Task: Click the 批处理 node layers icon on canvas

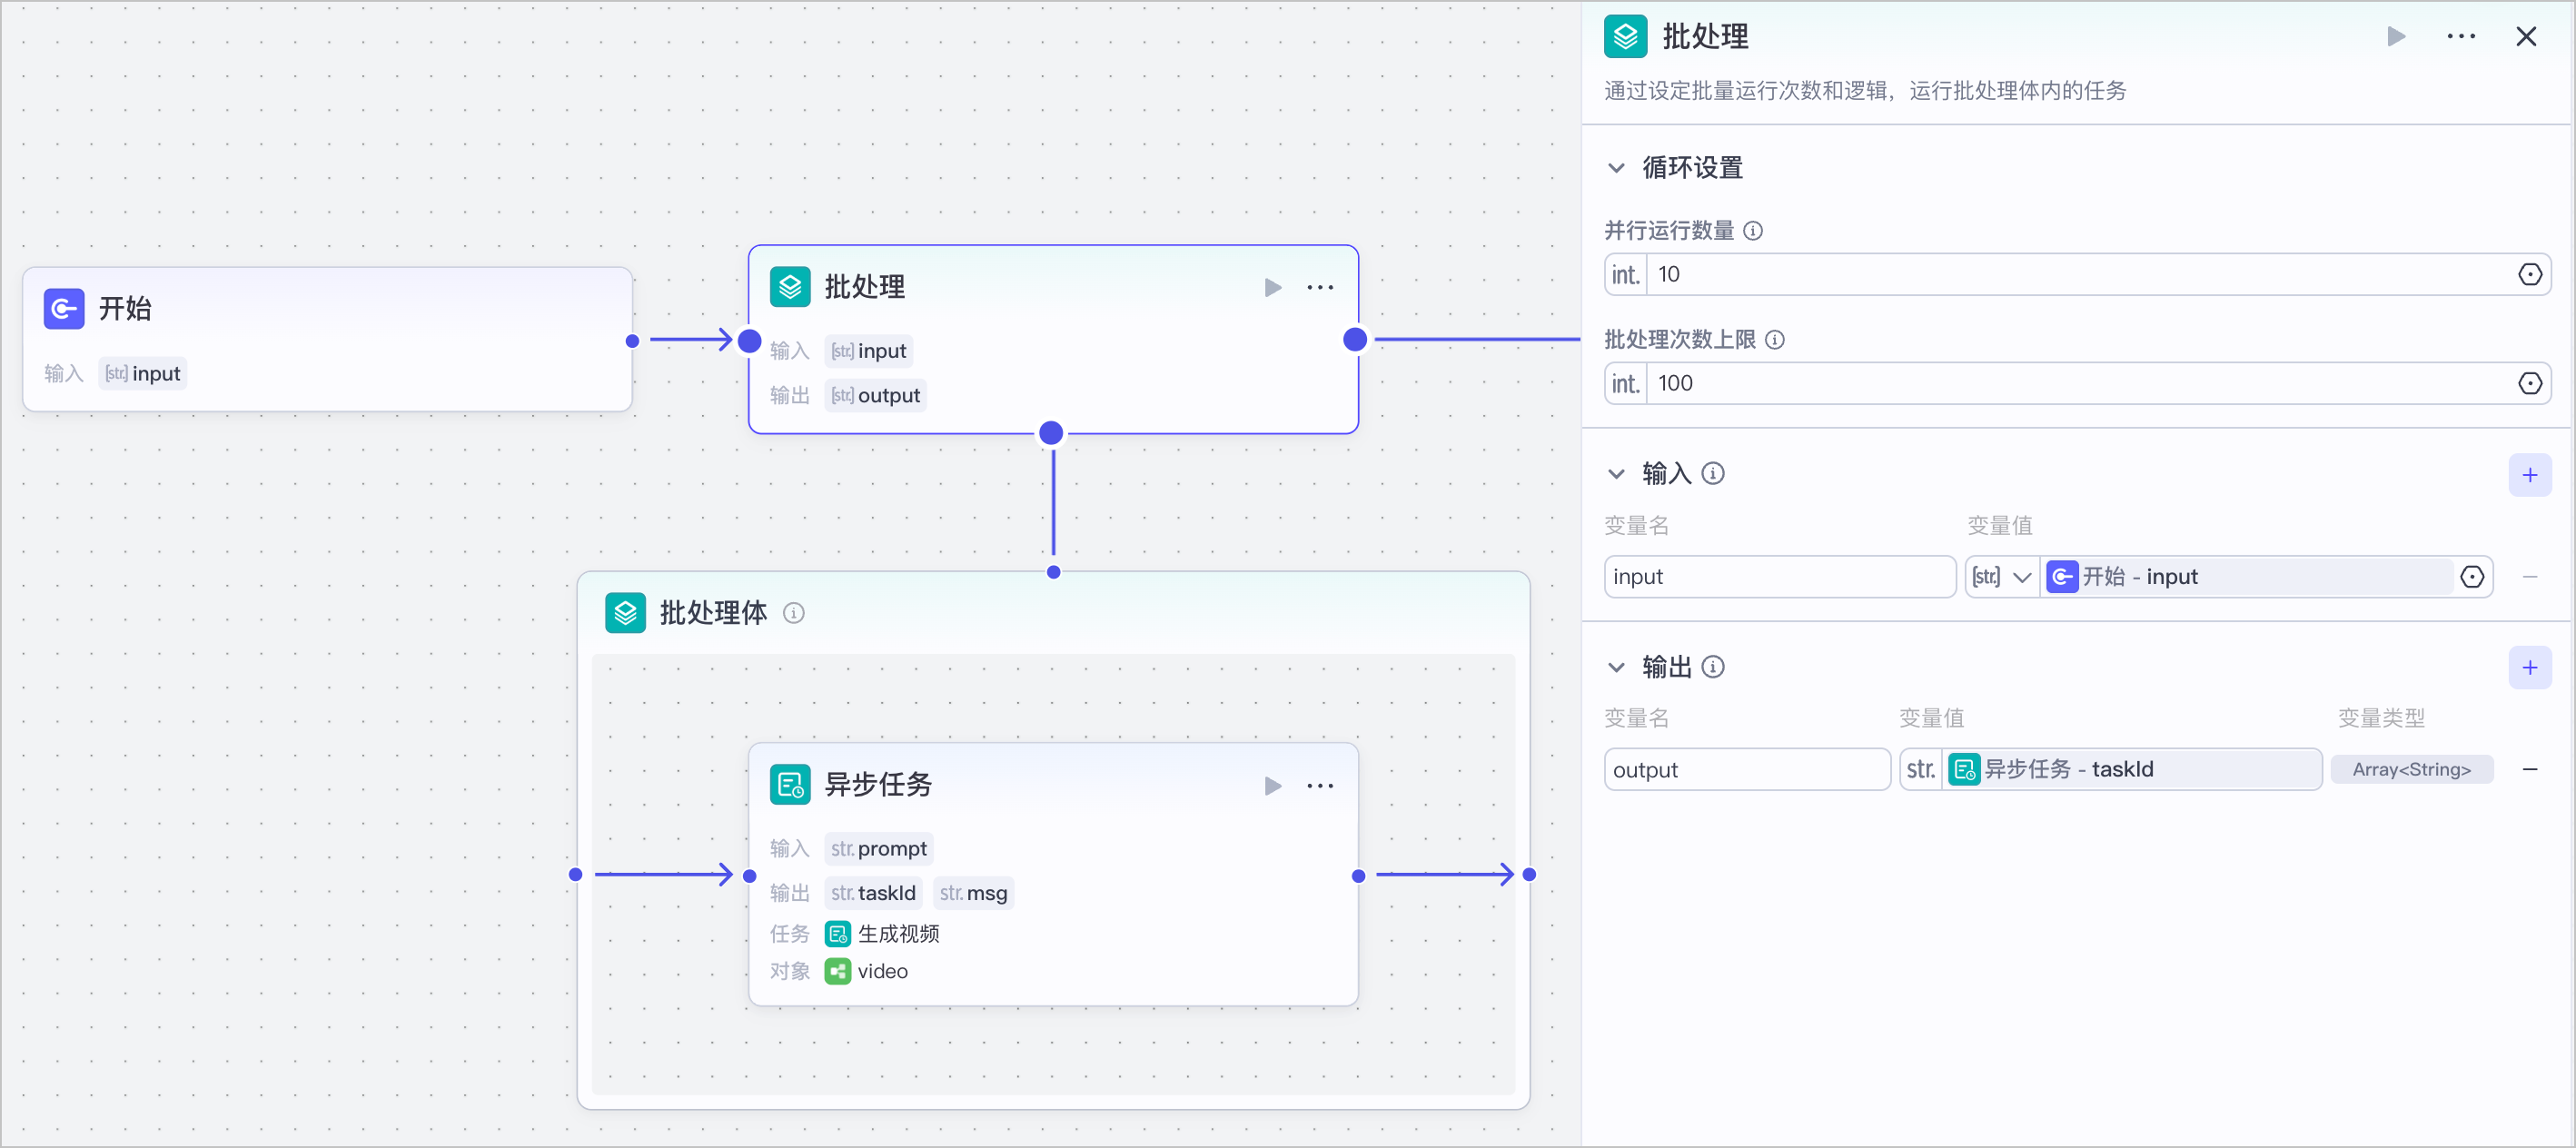Action: click(790, 287)
